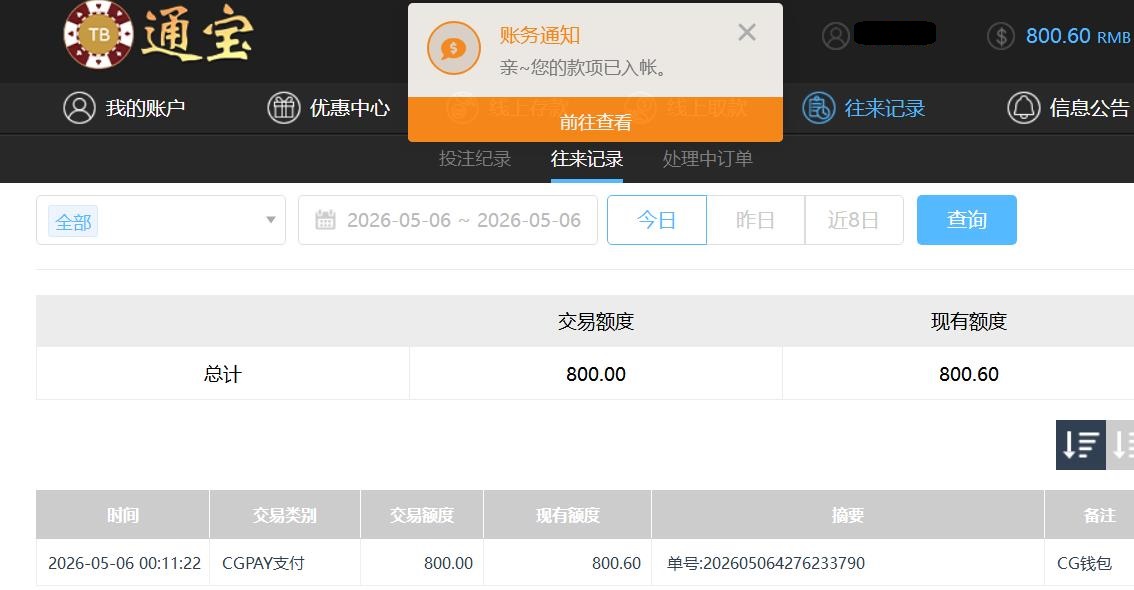
Task: Select 今日 date range
Action: coord(657,220)
